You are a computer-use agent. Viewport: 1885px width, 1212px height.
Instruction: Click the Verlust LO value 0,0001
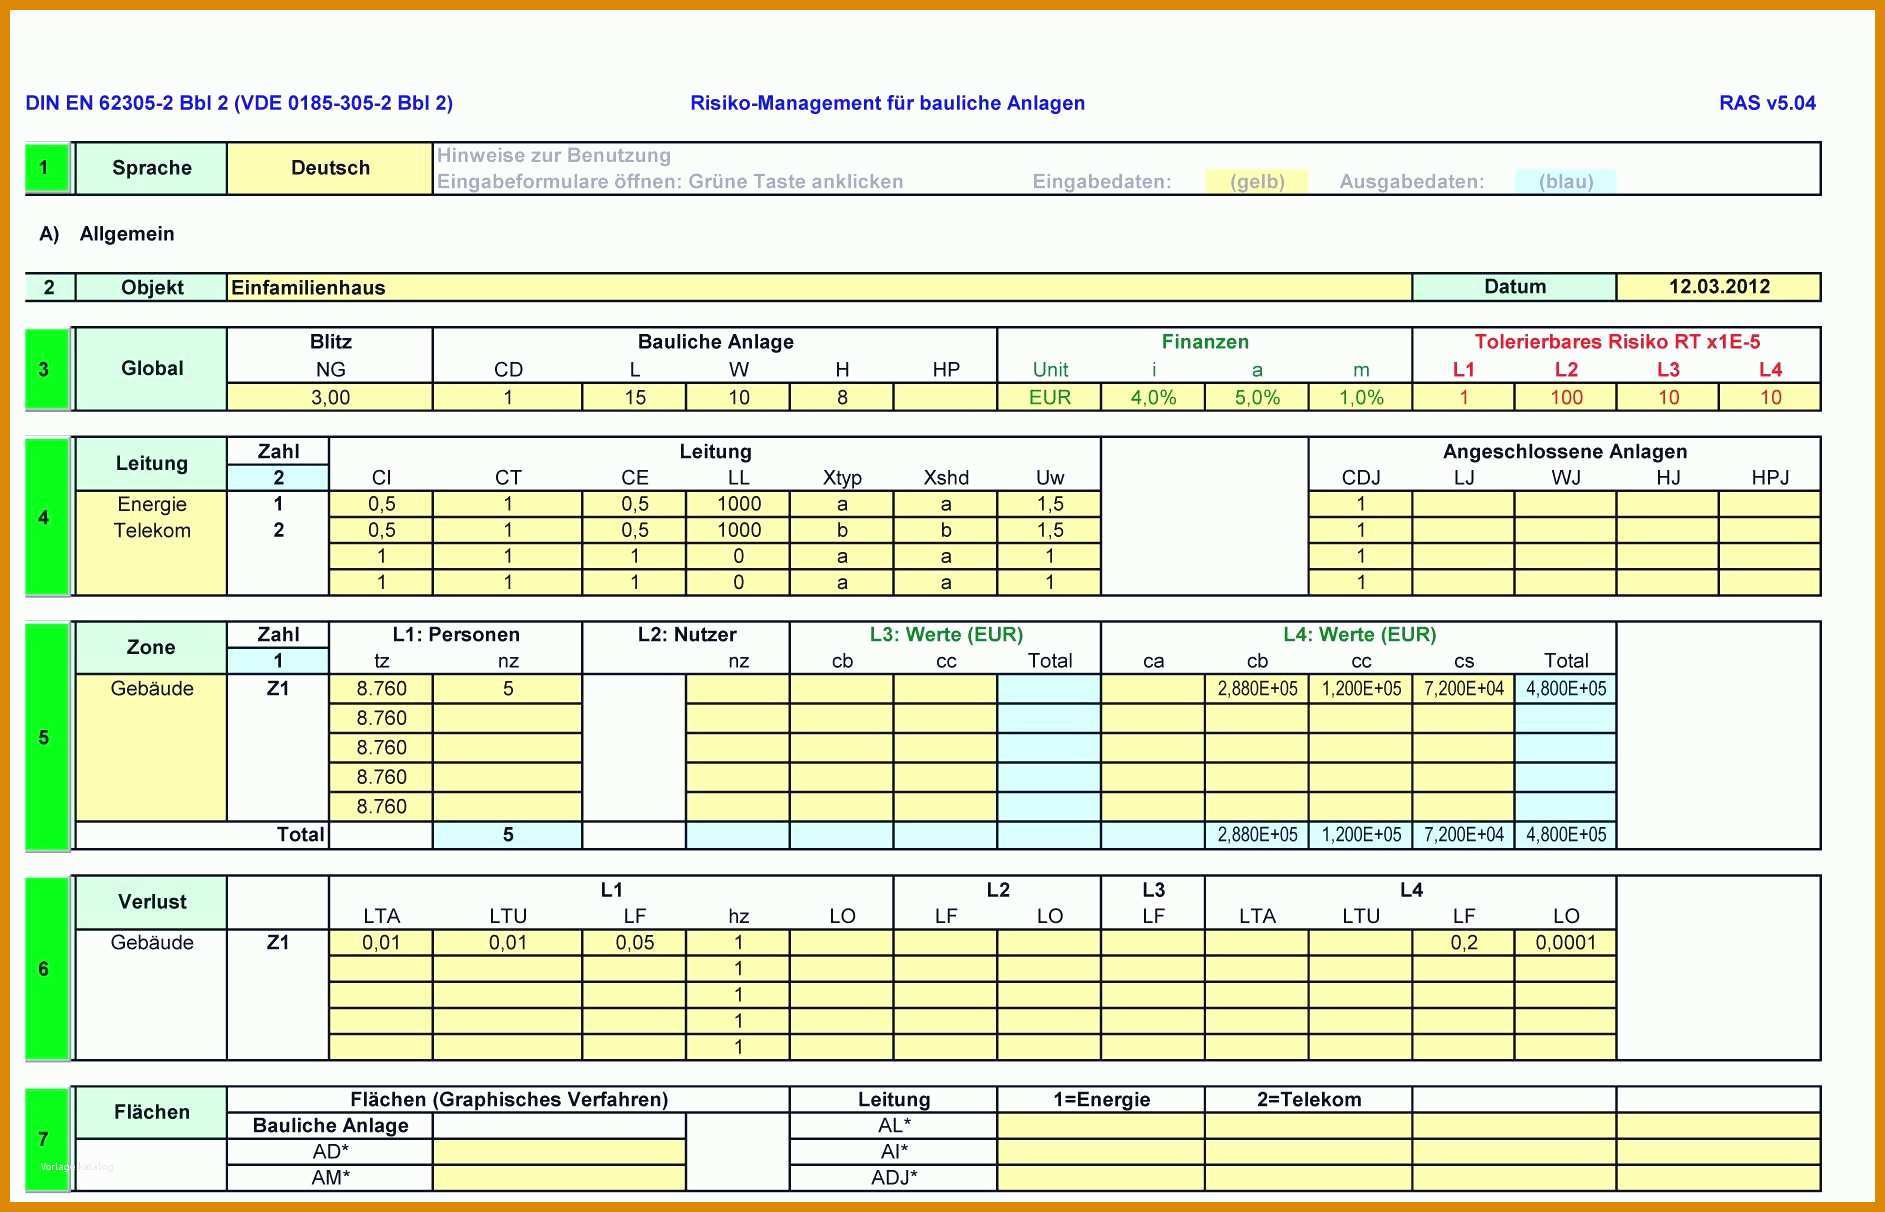pos(1565,943)
